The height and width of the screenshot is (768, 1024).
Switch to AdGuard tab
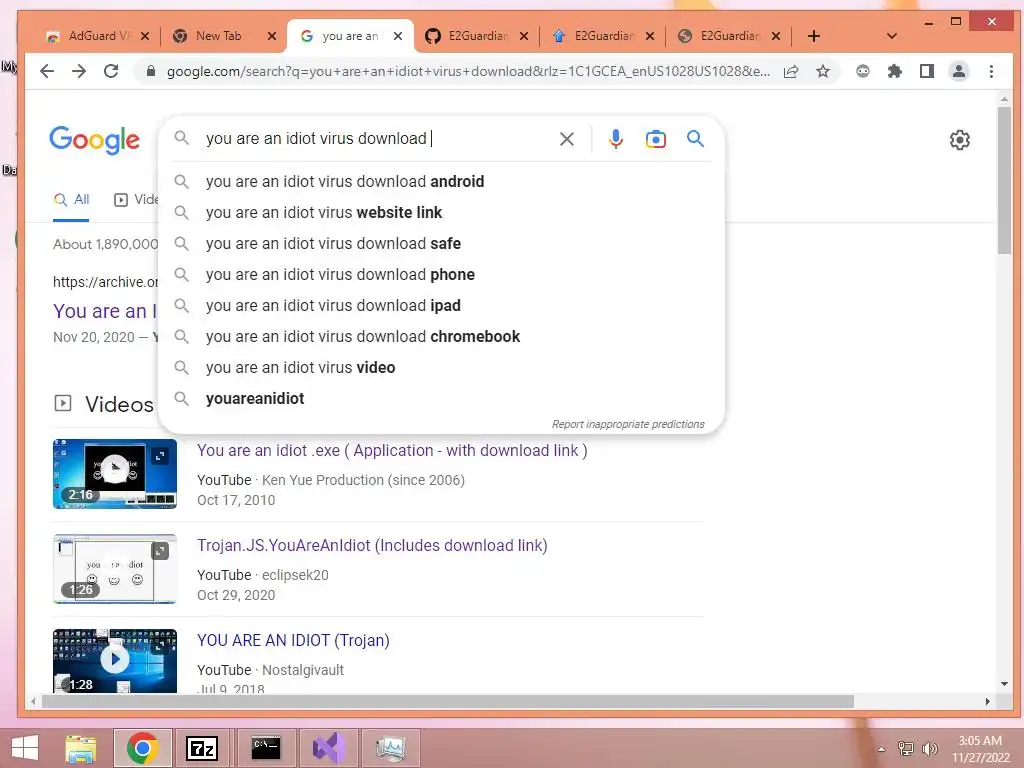point(99,36)
